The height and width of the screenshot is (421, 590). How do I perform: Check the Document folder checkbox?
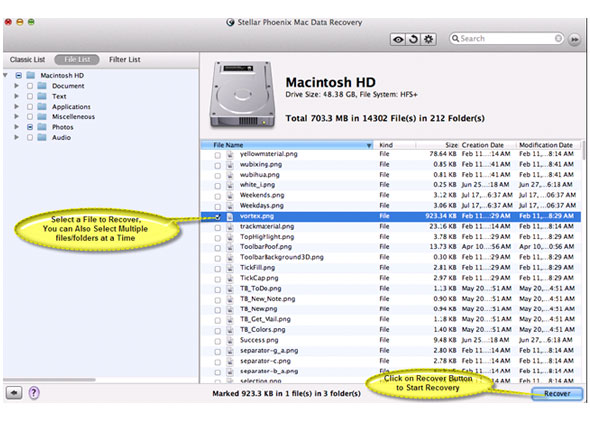click(30, 86)
